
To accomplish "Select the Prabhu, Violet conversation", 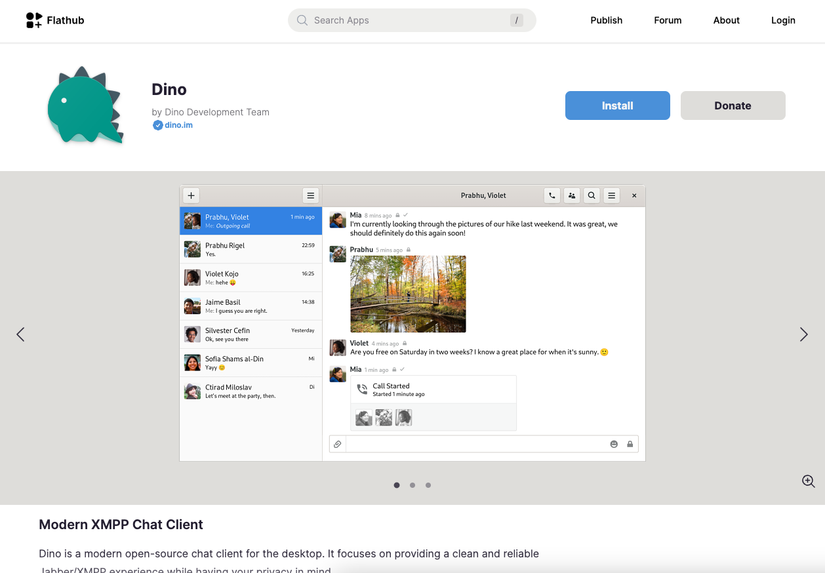I will point(251,220).
